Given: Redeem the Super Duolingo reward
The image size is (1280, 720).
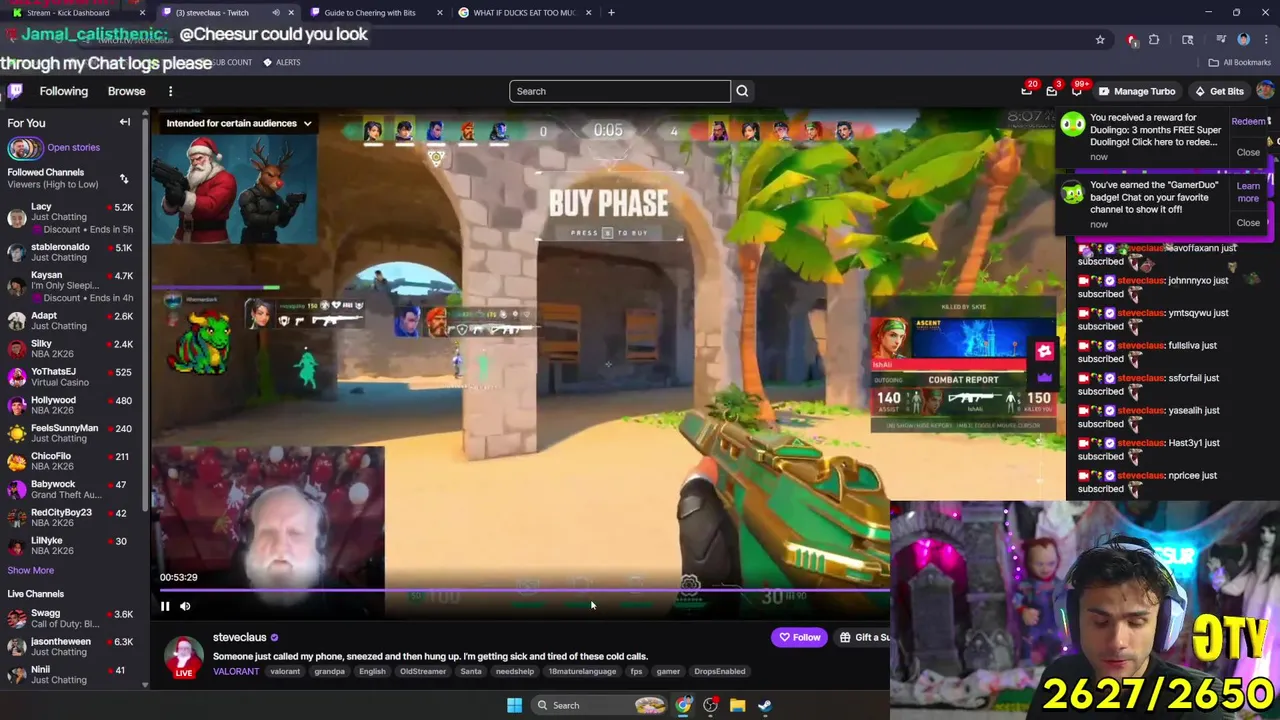Looking at the screenshot, I should point(1248,122).
